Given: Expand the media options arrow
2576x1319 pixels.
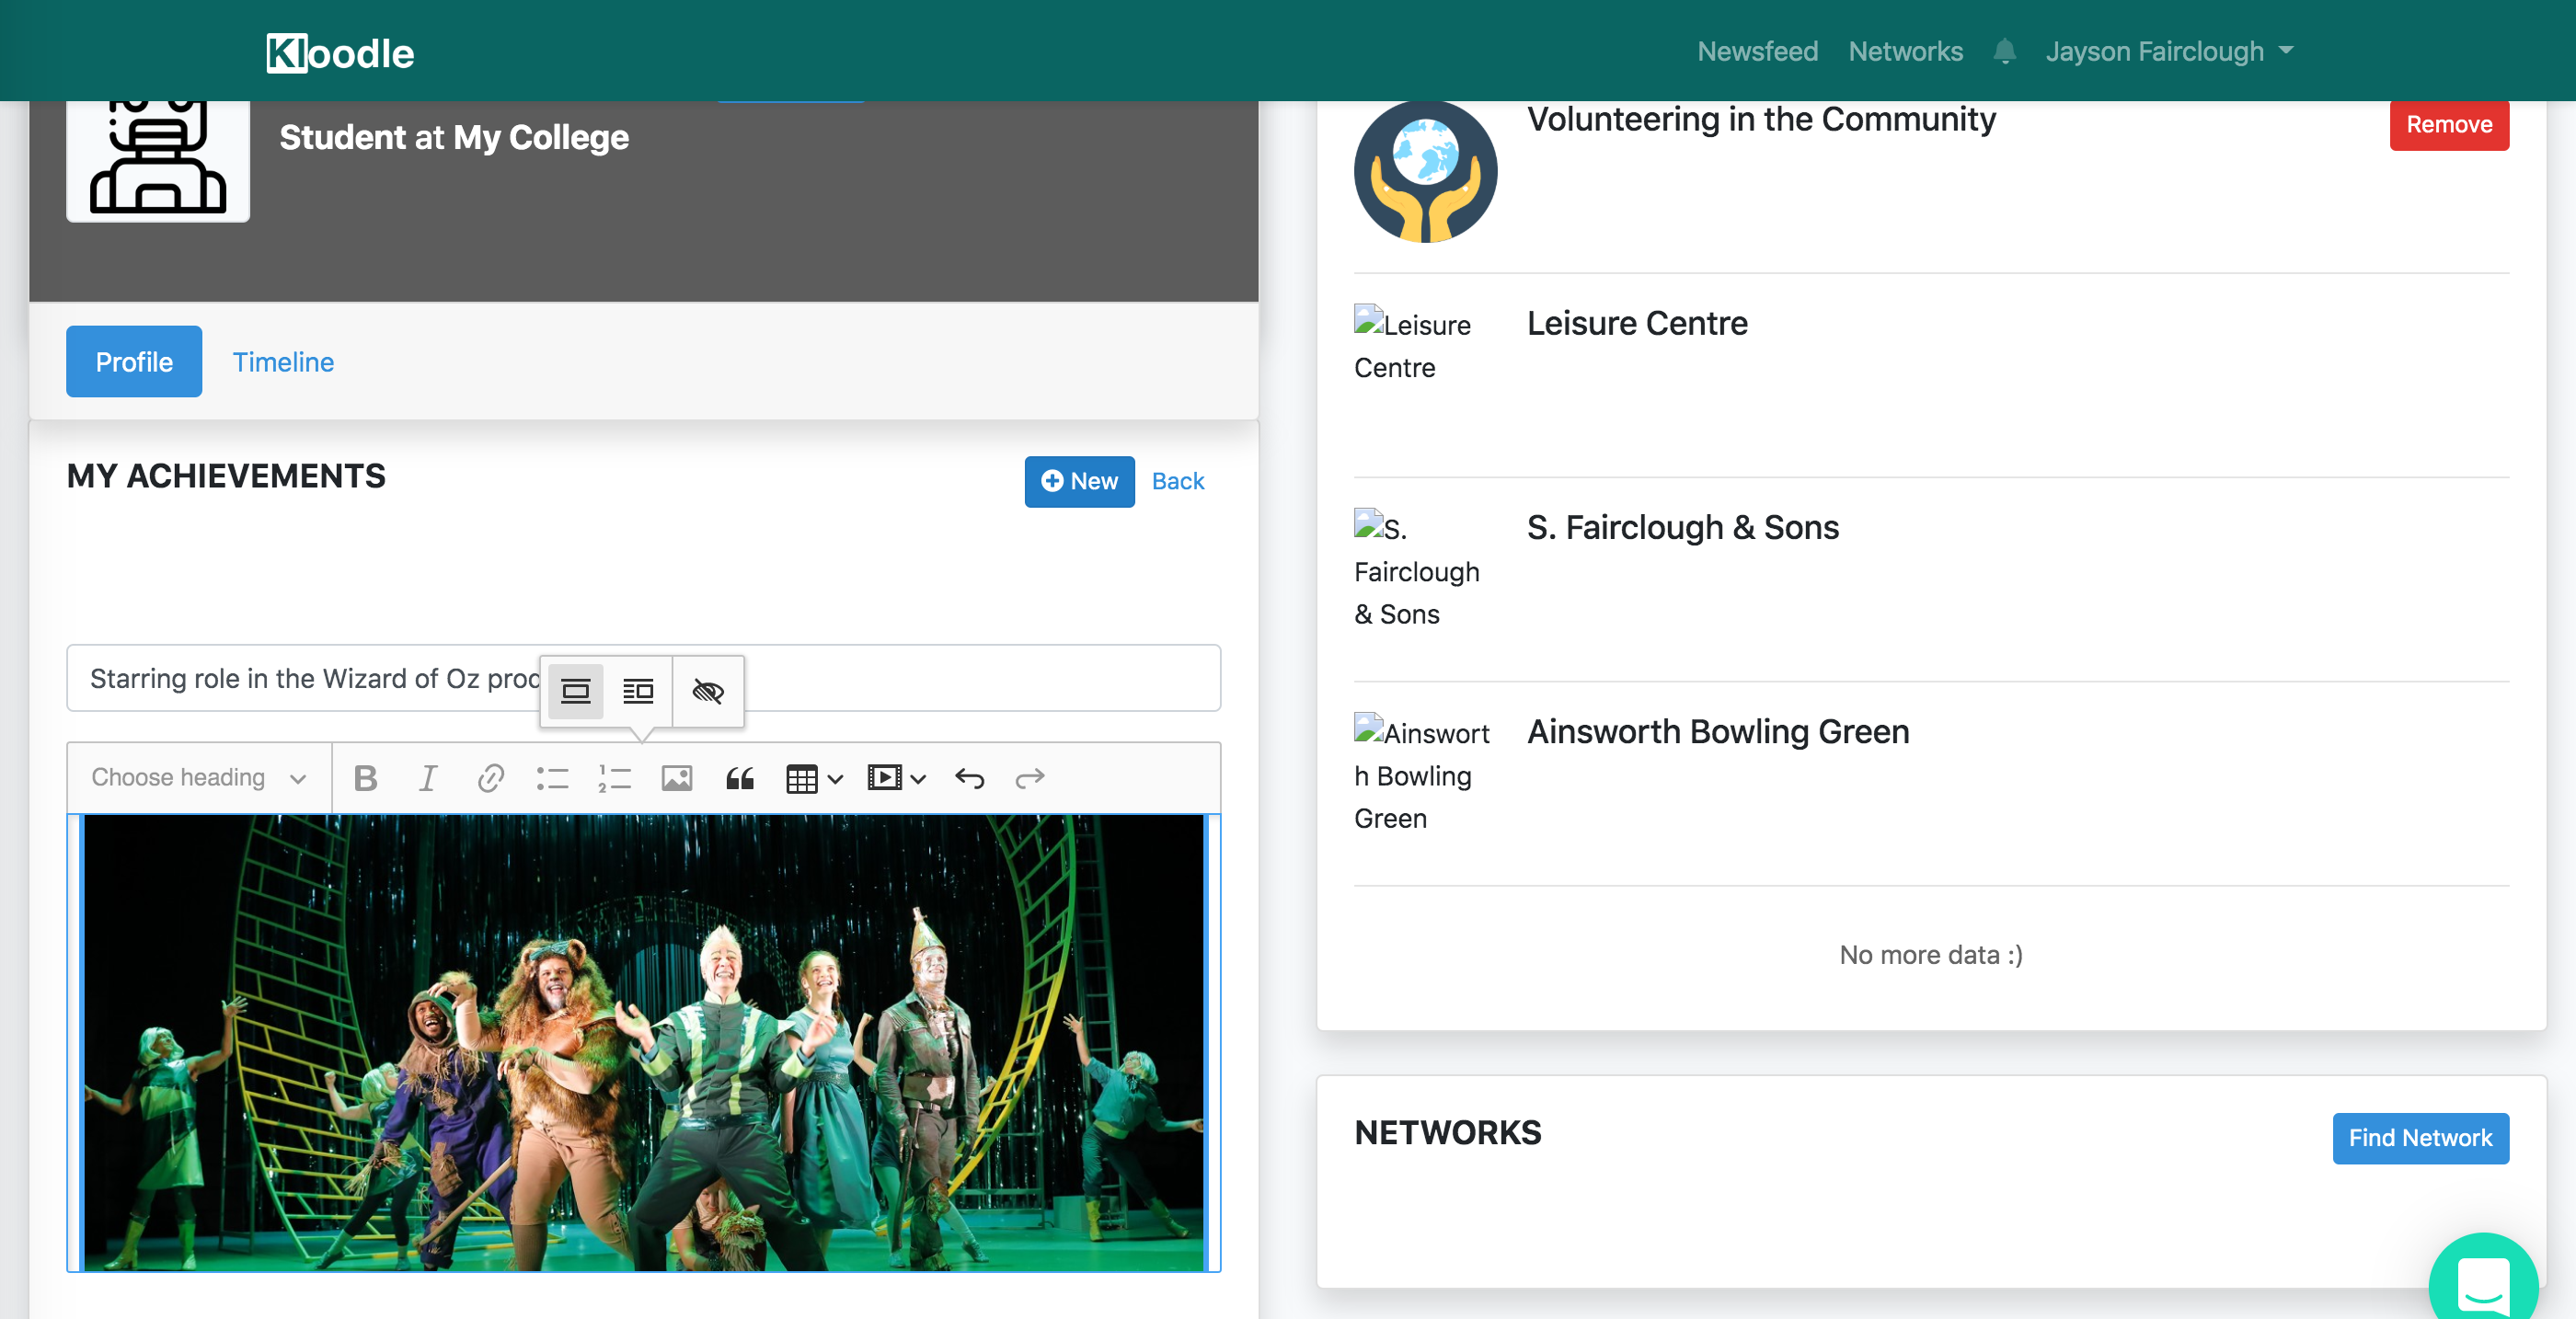Looking at the screenshot, I should pos(918,778).
